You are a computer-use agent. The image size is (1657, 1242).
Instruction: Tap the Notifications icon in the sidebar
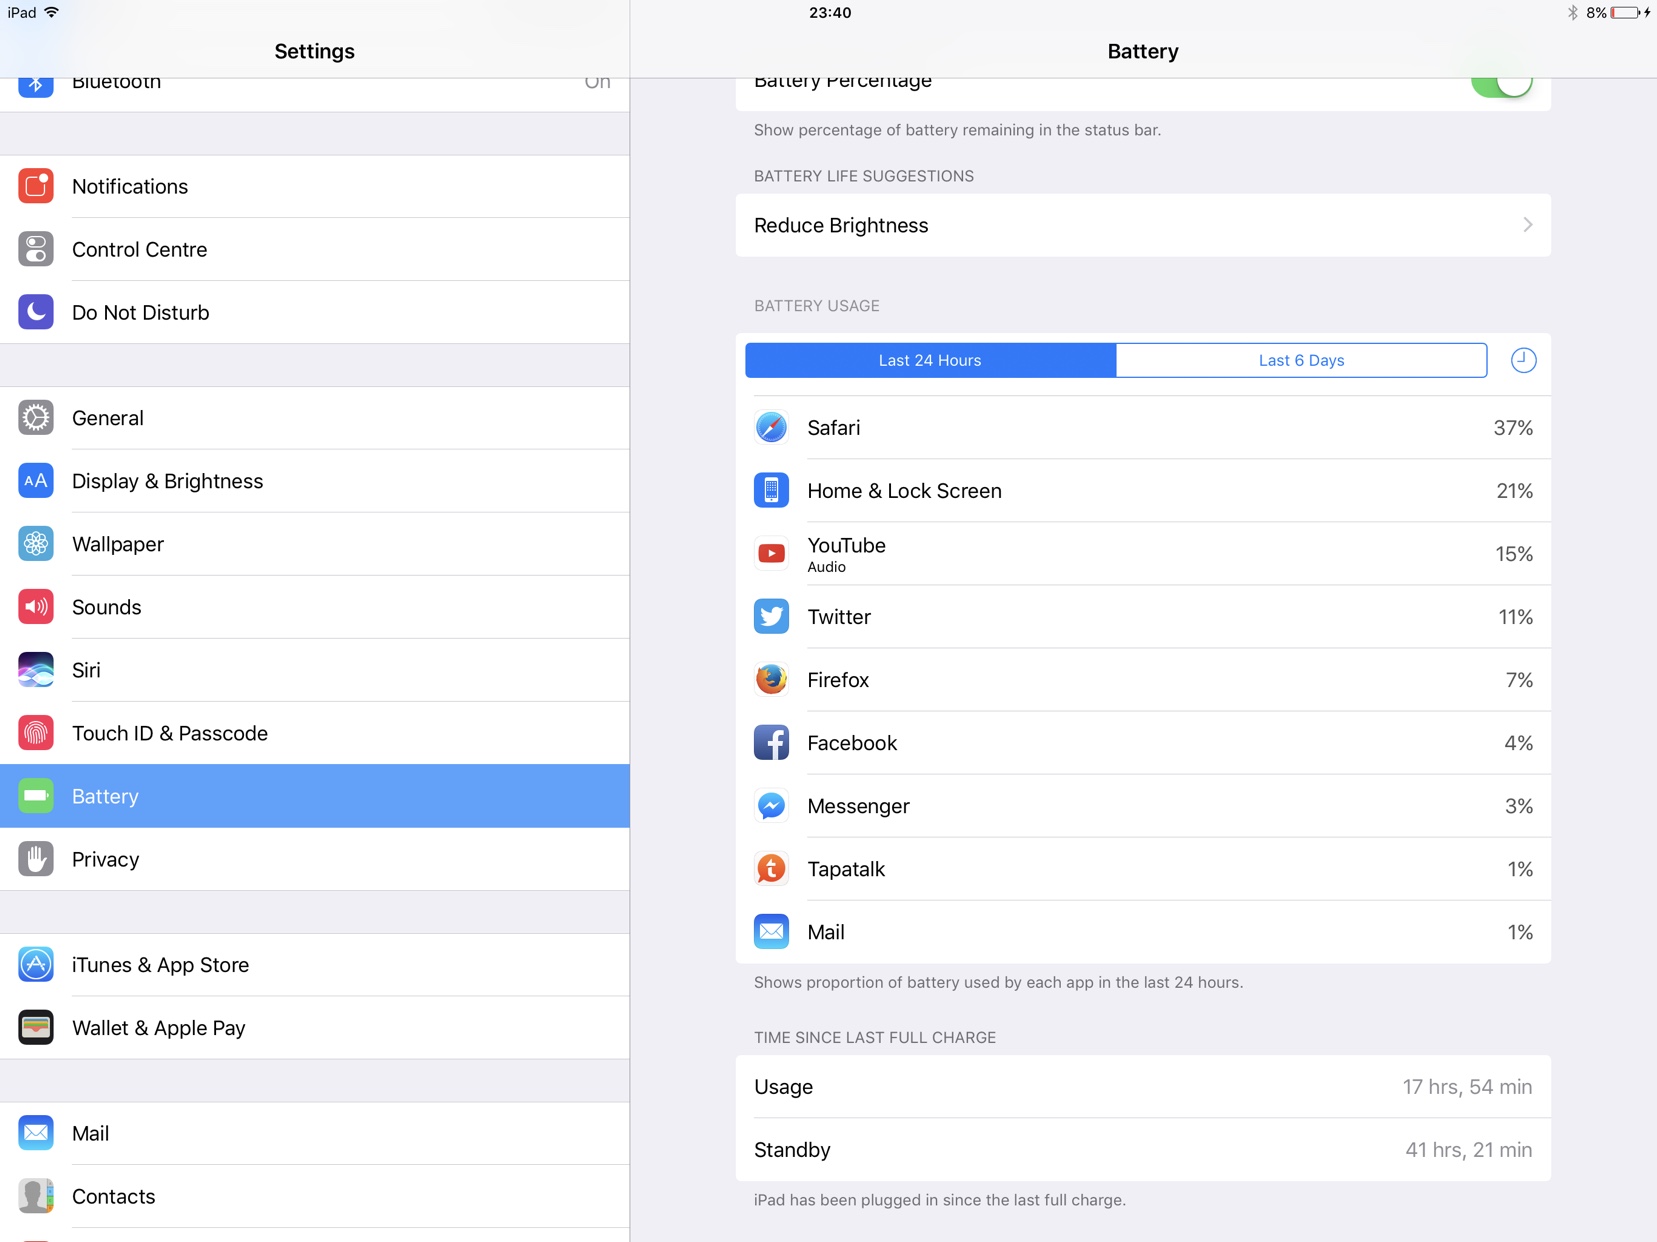pos(36,186)
